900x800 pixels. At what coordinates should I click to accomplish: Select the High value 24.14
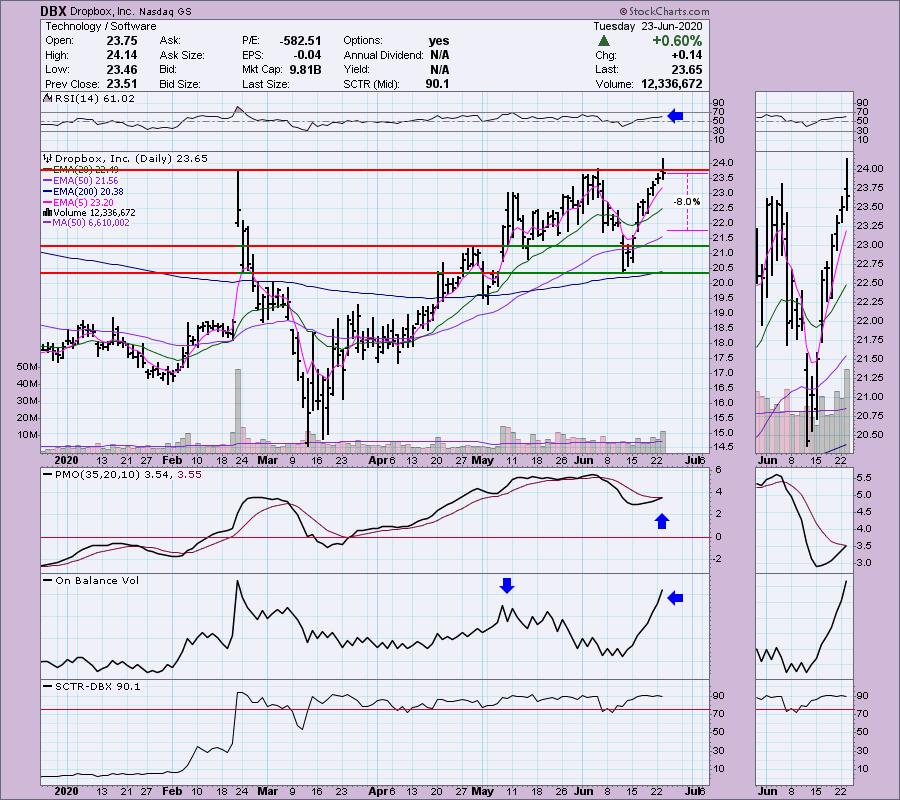point(122,55)
